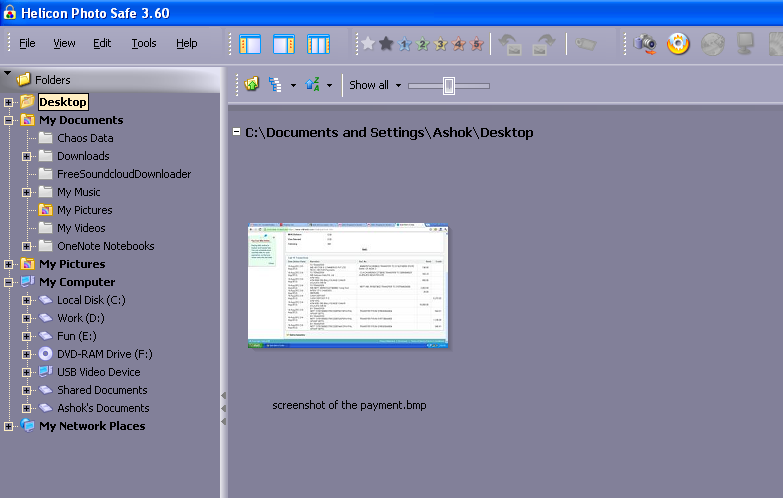
Task: Open the sort order dropdown arrow
Action: pos(329,86)
